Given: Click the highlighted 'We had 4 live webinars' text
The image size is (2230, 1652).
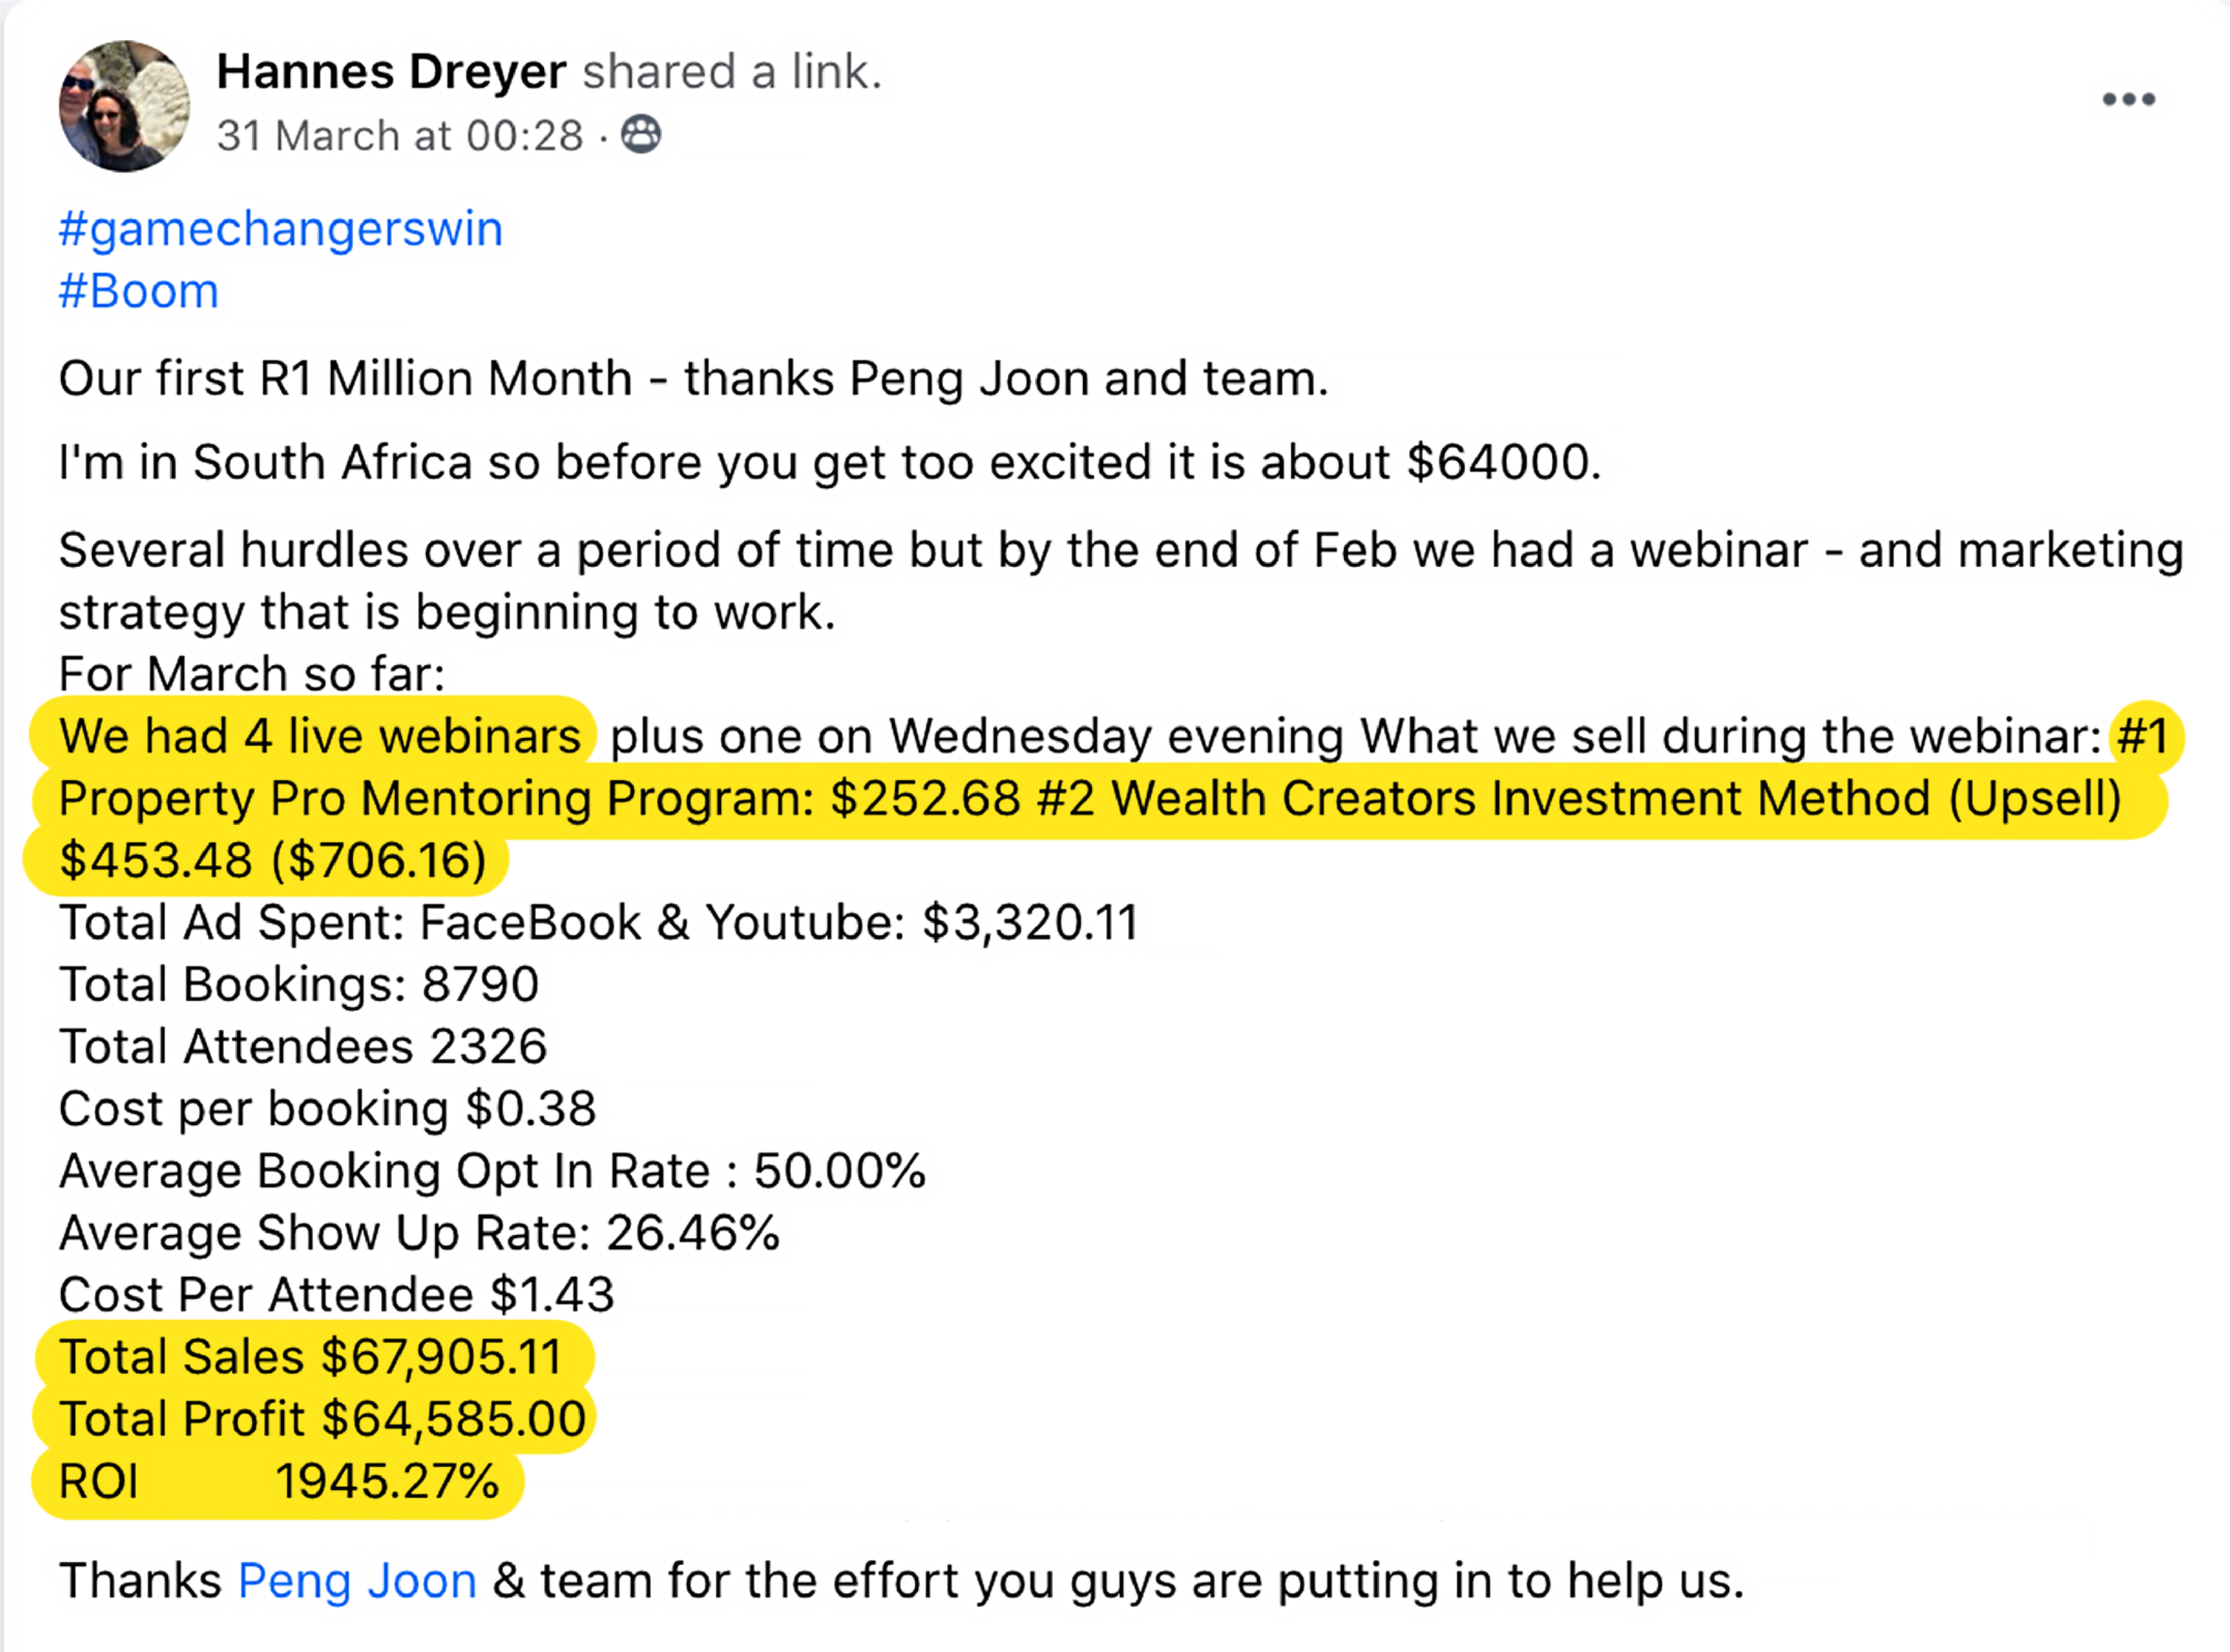Looking at the screenshot, I should (319, 736).
